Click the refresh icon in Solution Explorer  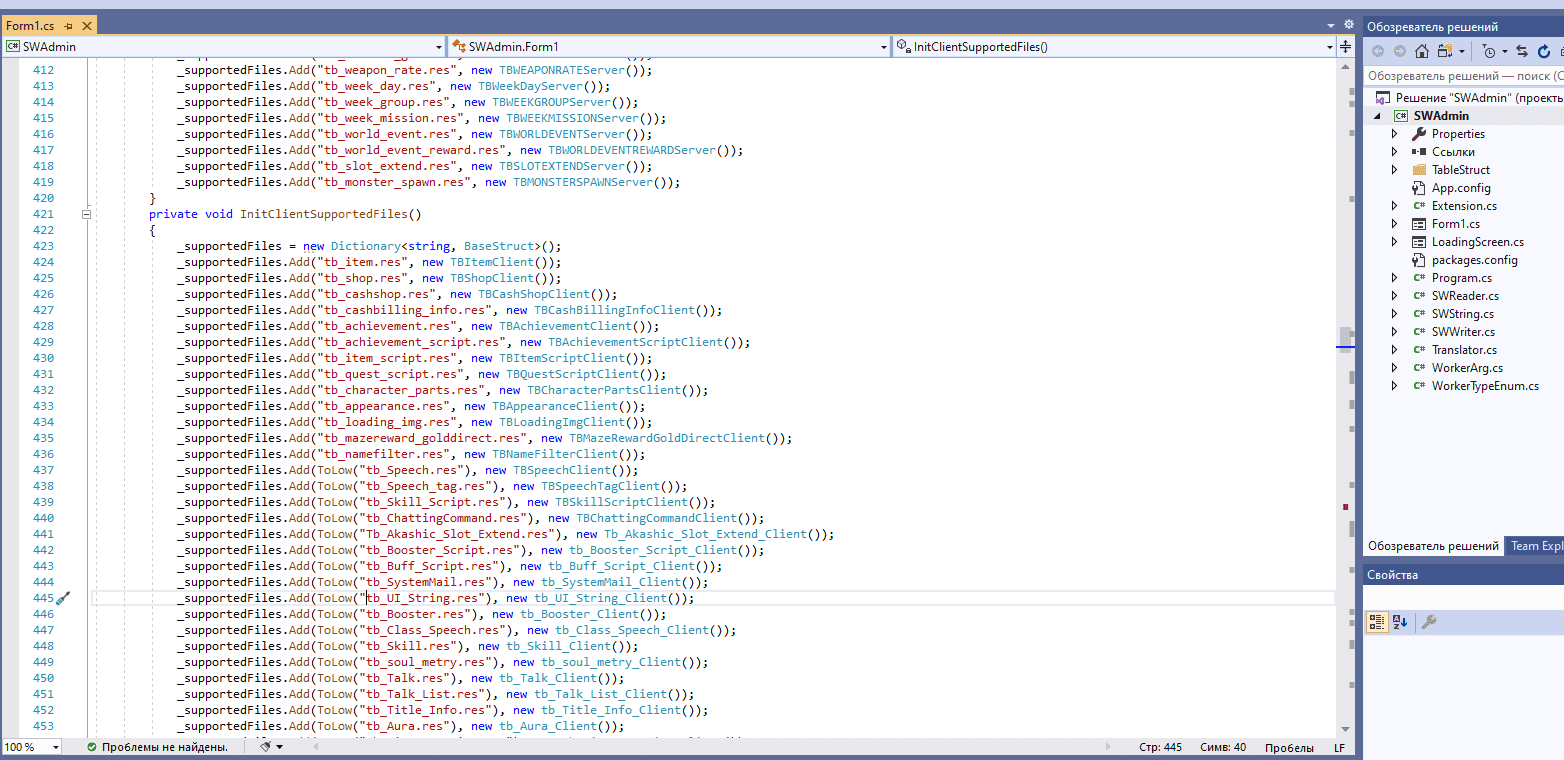(x=1544, y=51)
